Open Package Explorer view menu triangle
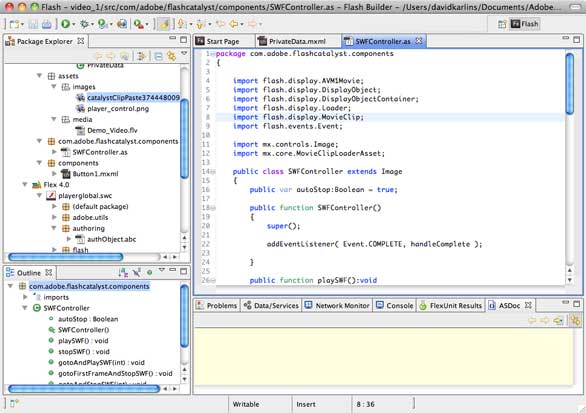586x413 pixels. 184,54
